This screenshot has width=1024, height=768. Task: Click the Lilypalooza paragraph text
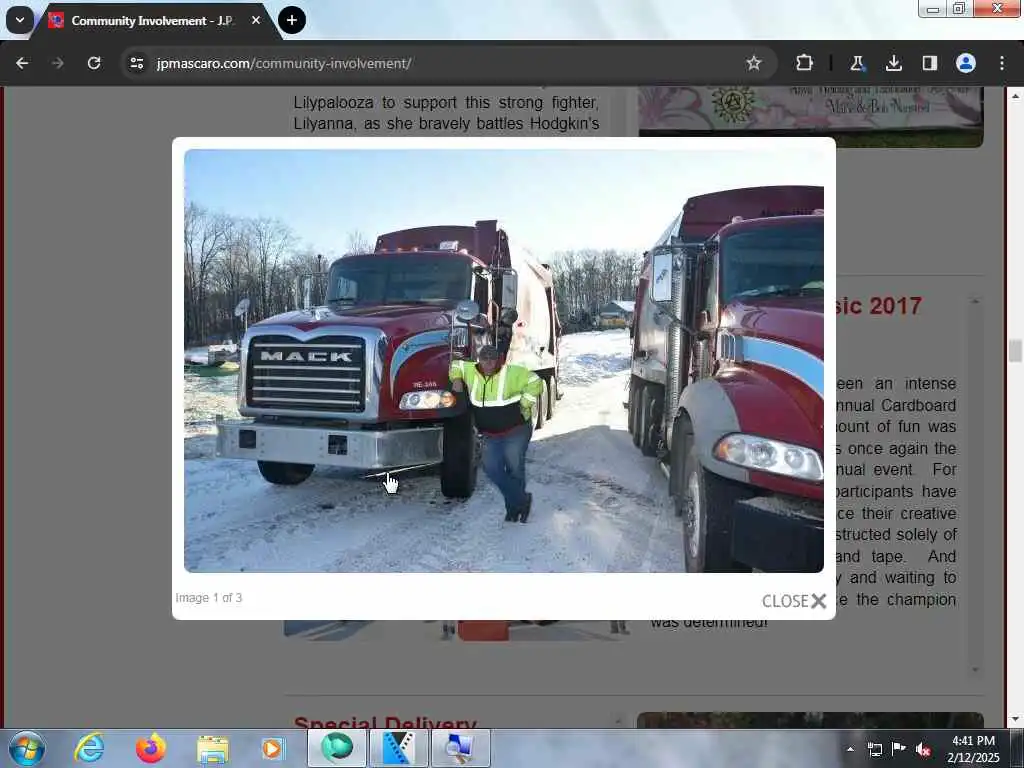click(x=446, y=112)
